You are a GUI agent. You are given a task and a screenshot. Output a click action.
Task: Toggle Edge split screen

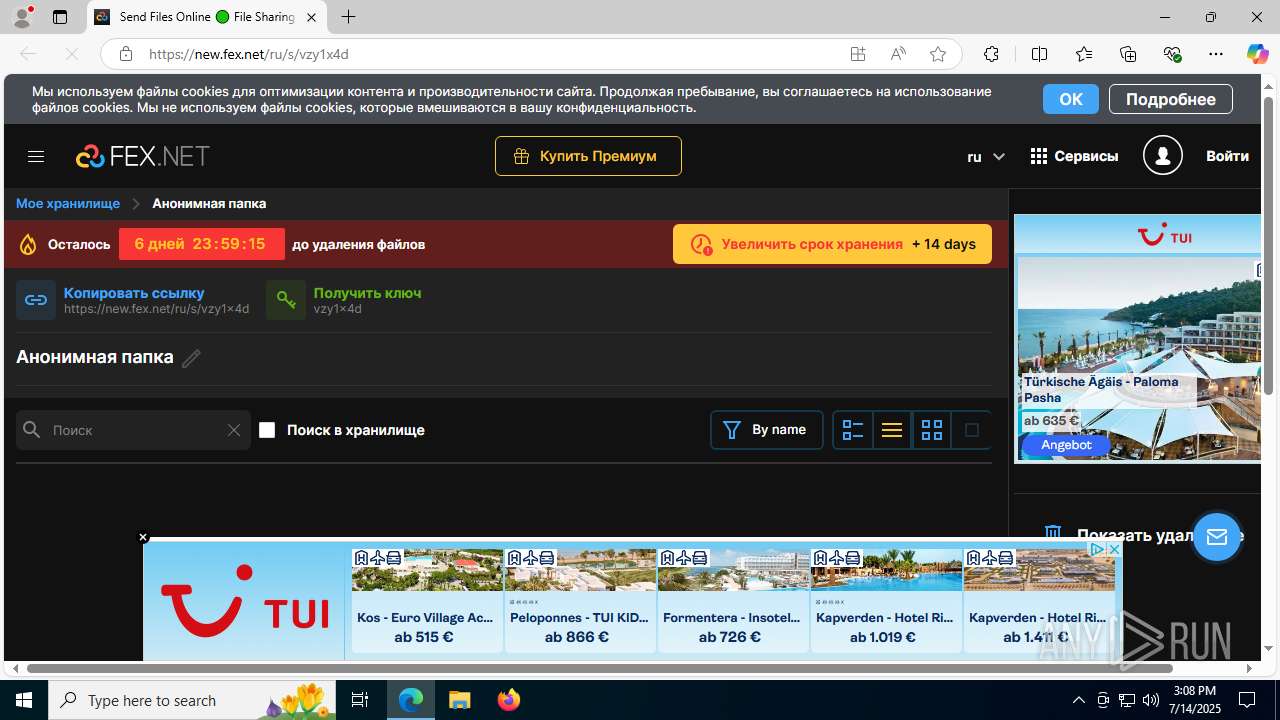[1039, 54]
